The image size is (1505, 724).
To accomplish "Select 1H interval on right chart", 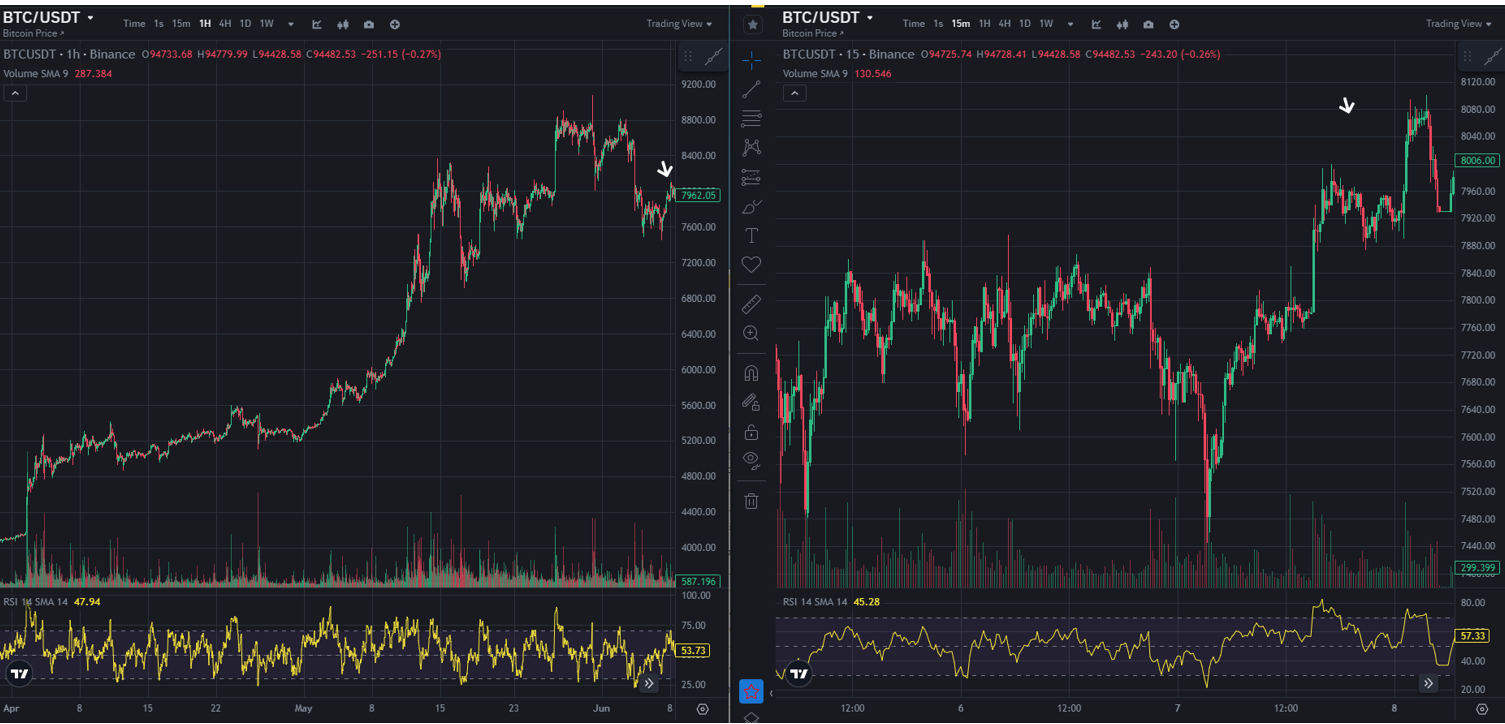I will [984, 24].
